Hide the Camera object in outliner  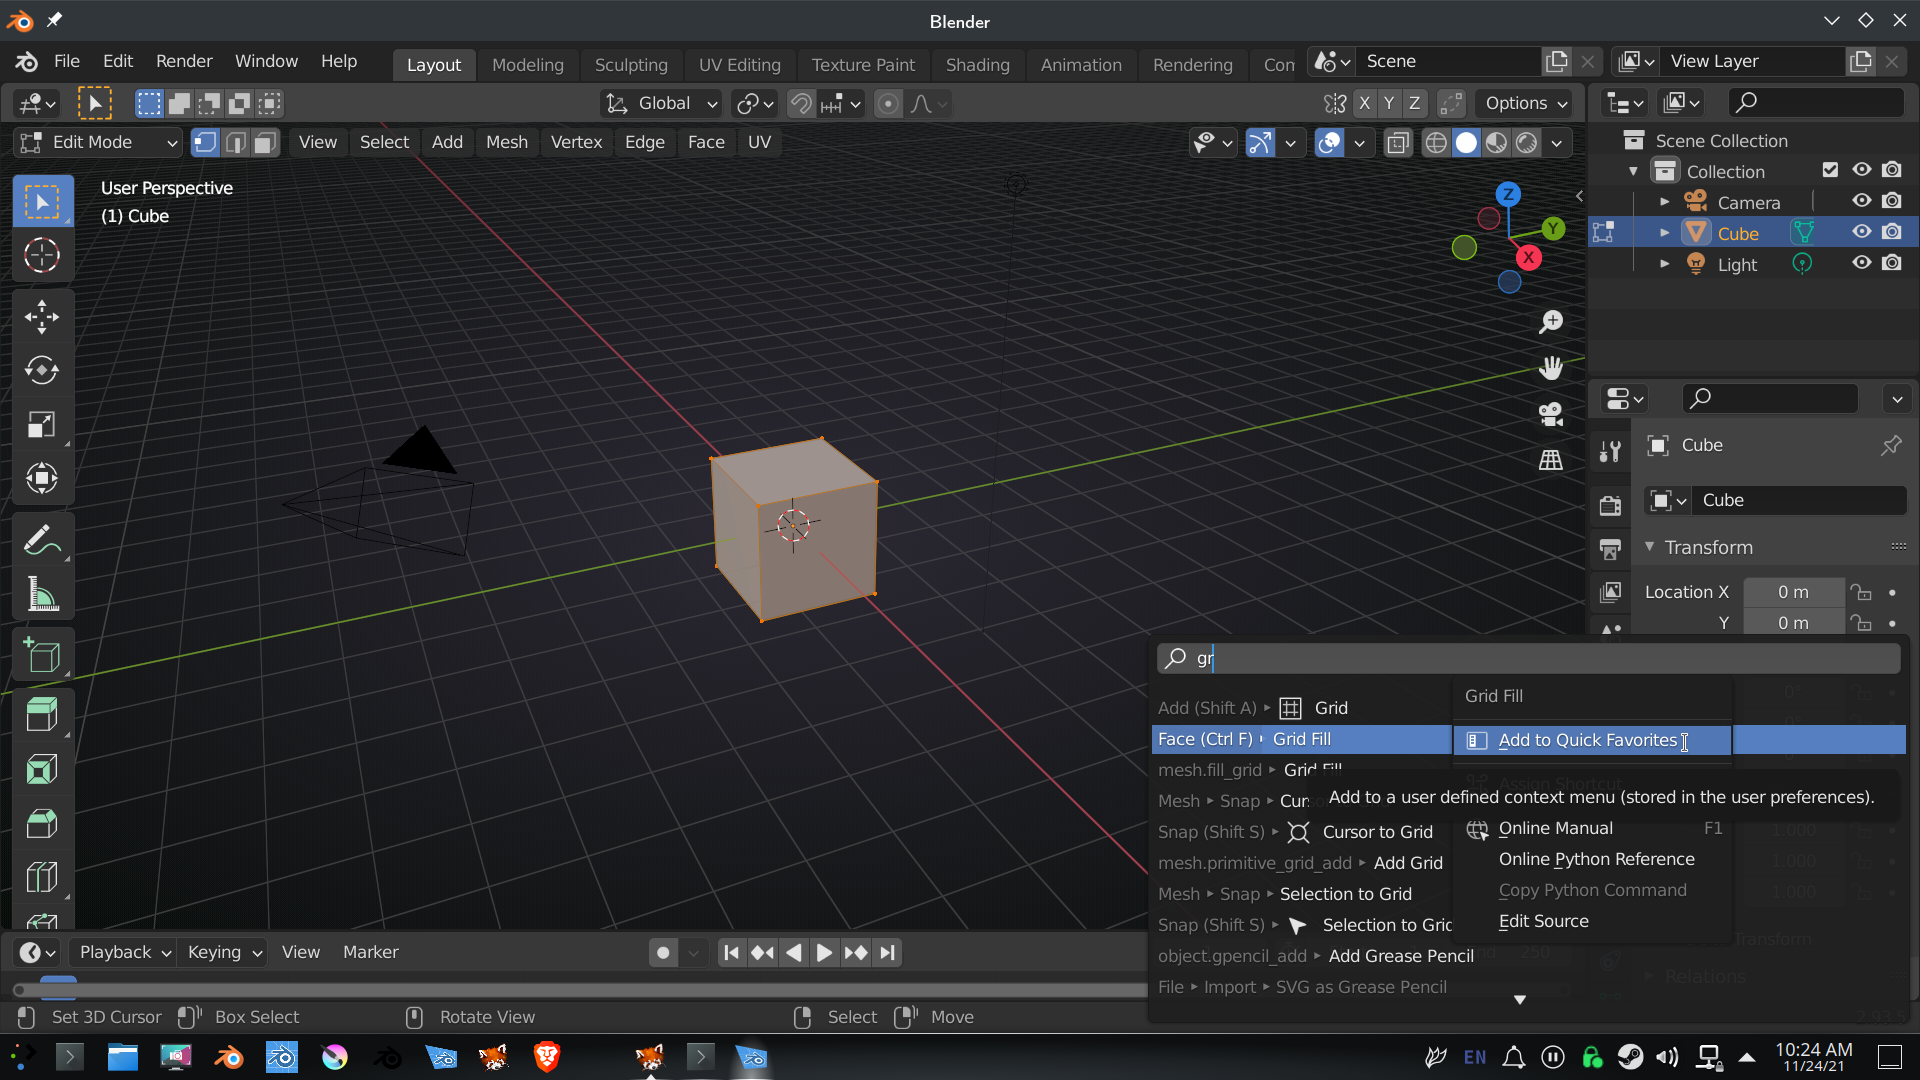tap(1861, 201)
